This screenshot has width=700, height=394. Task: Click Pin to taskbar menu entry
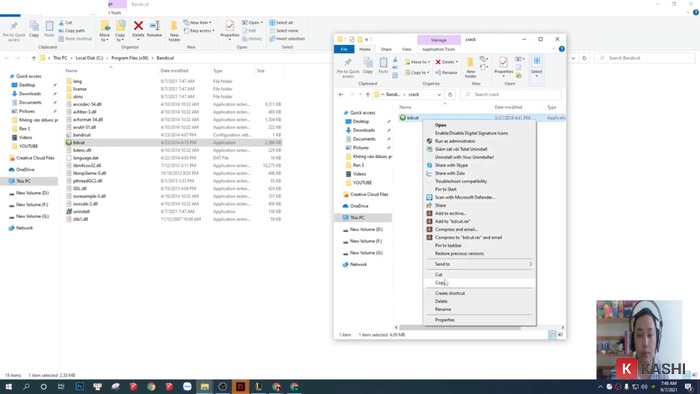448,245
